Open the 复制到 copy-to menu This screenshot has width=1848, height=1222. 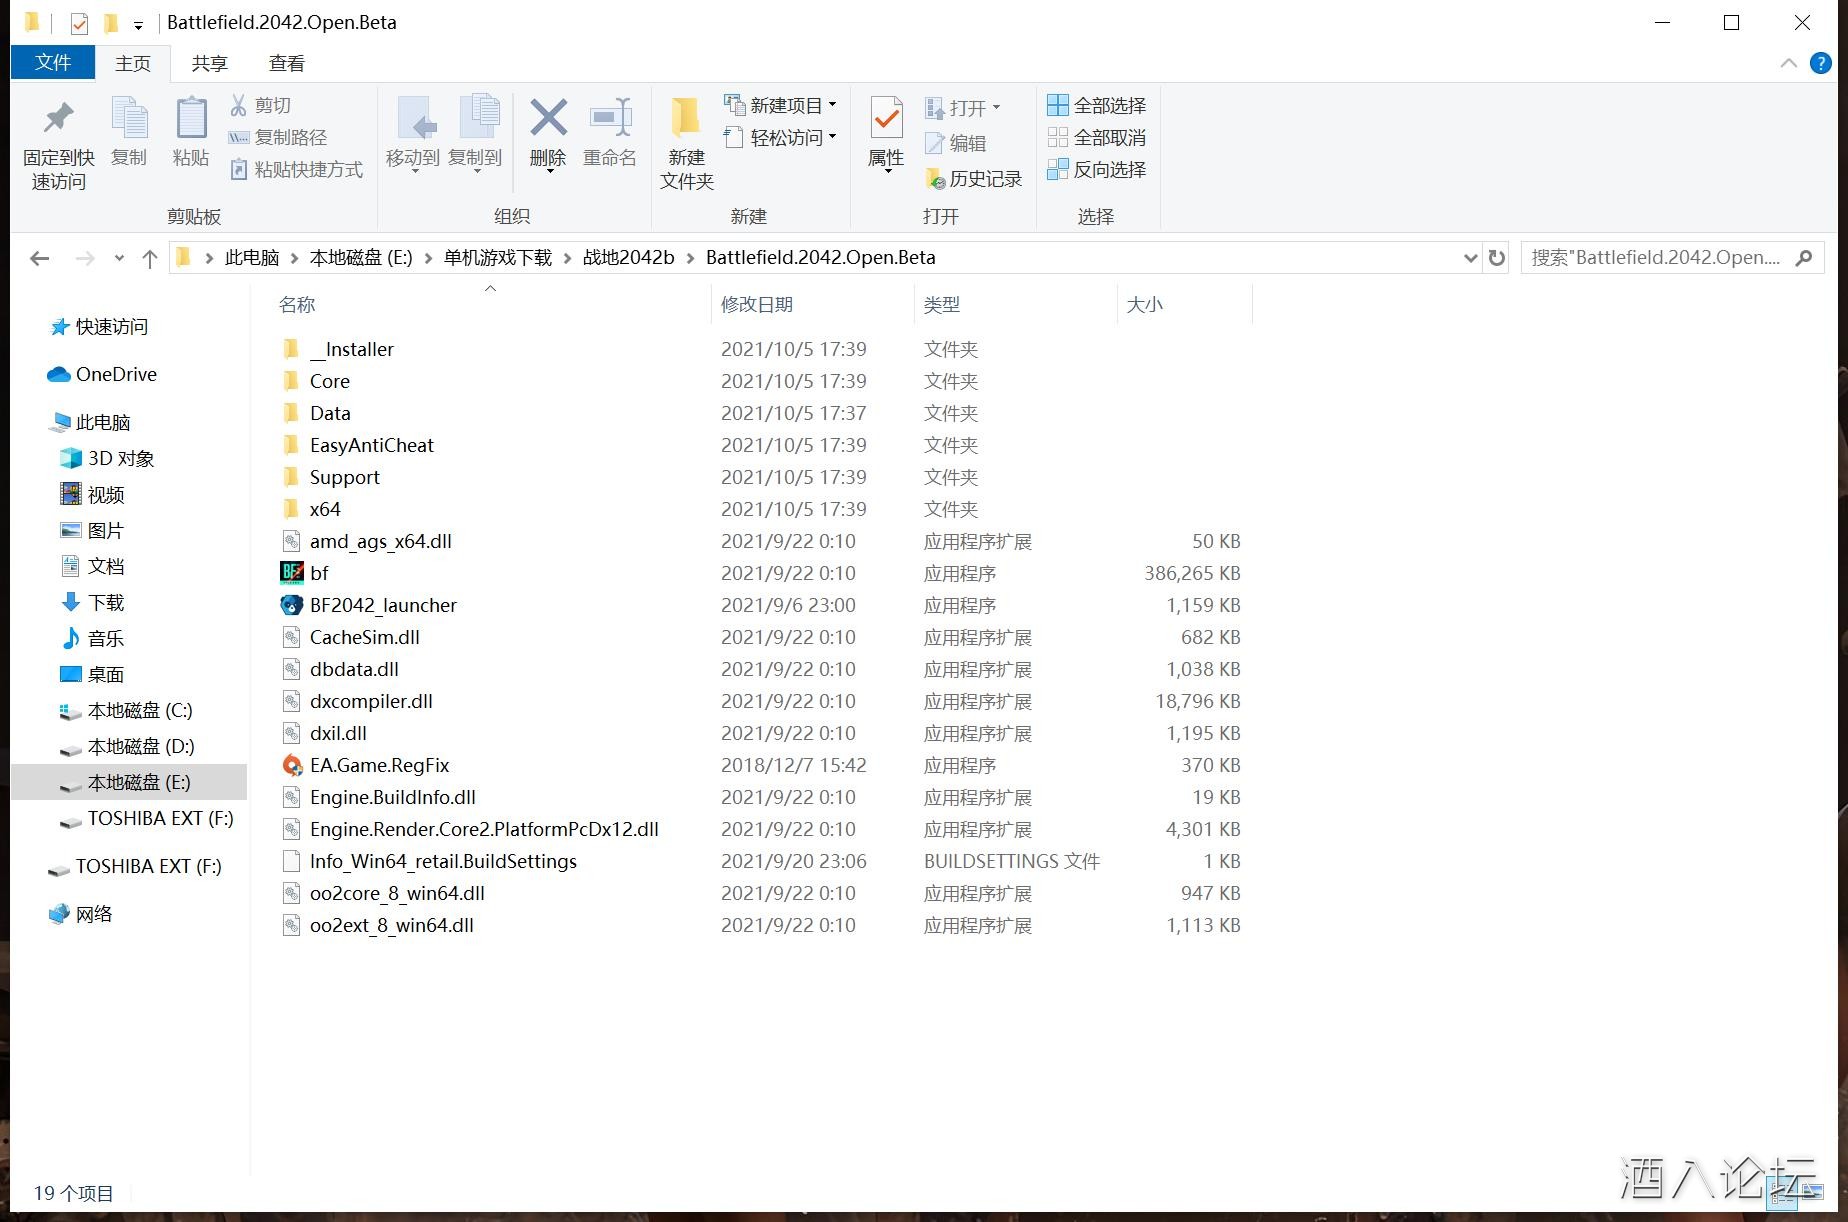[x=475, y=134]
